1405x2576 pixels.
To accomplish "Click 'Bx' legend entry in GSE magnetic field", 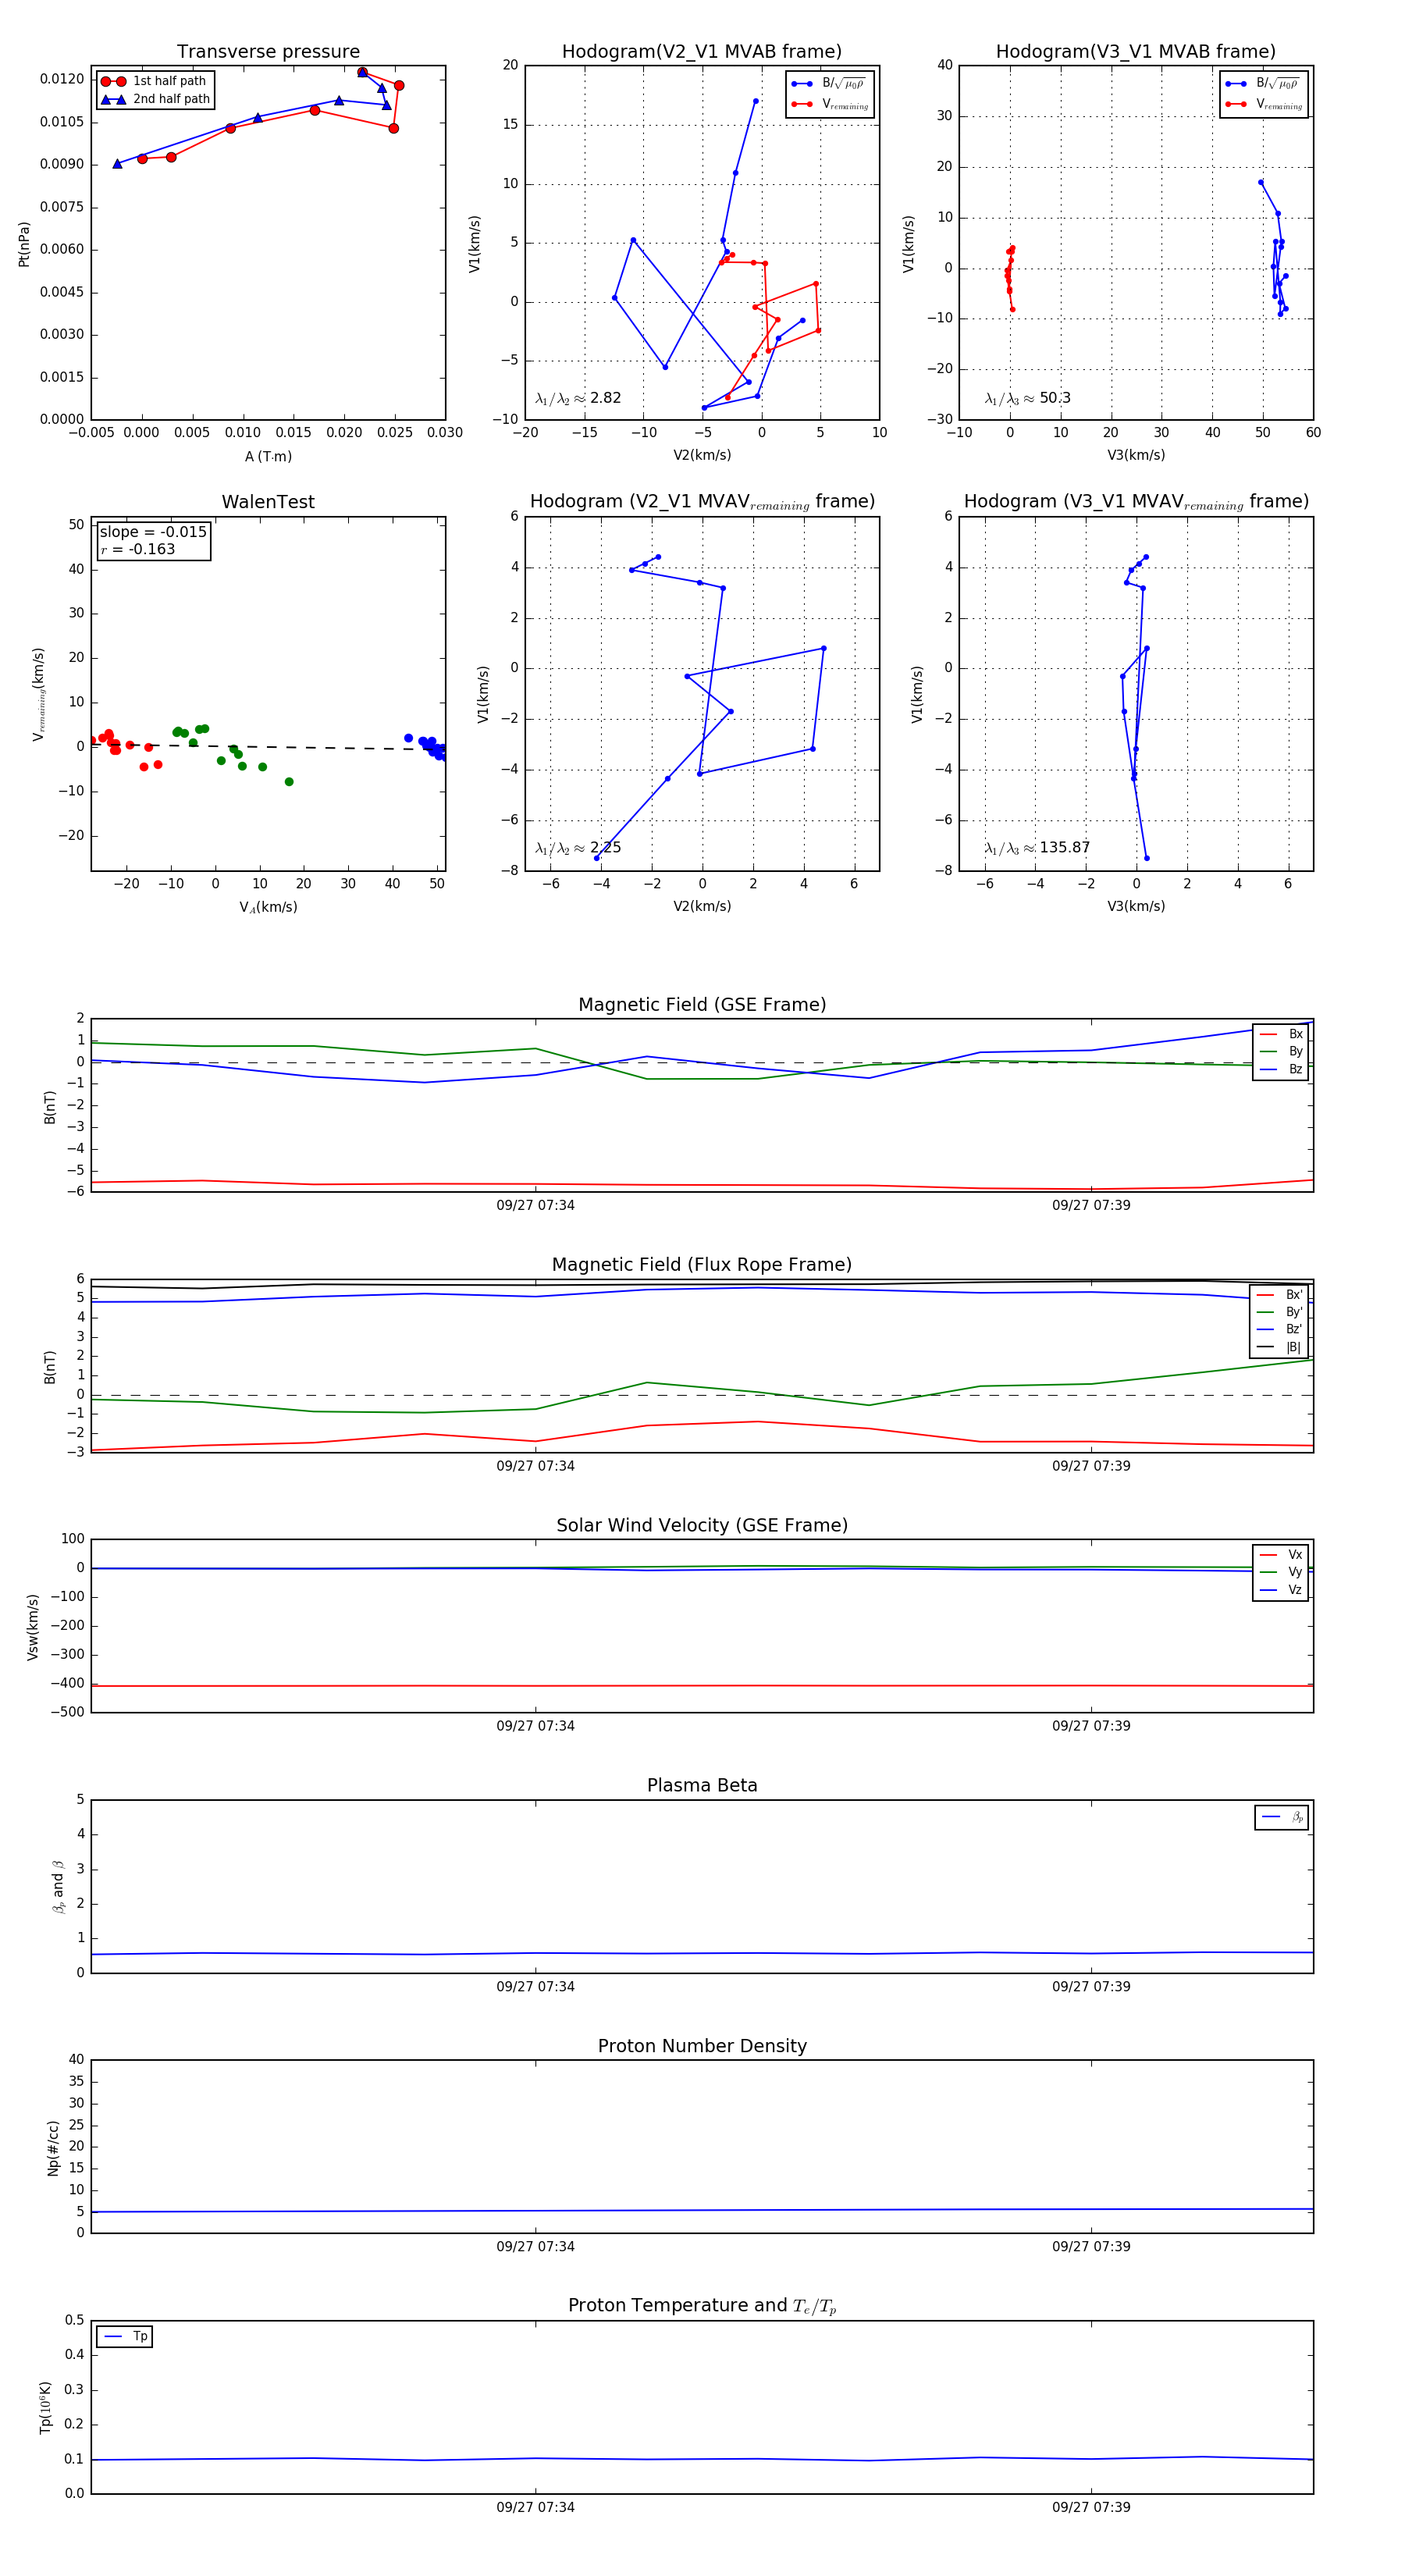I will pos(1281,1034).
